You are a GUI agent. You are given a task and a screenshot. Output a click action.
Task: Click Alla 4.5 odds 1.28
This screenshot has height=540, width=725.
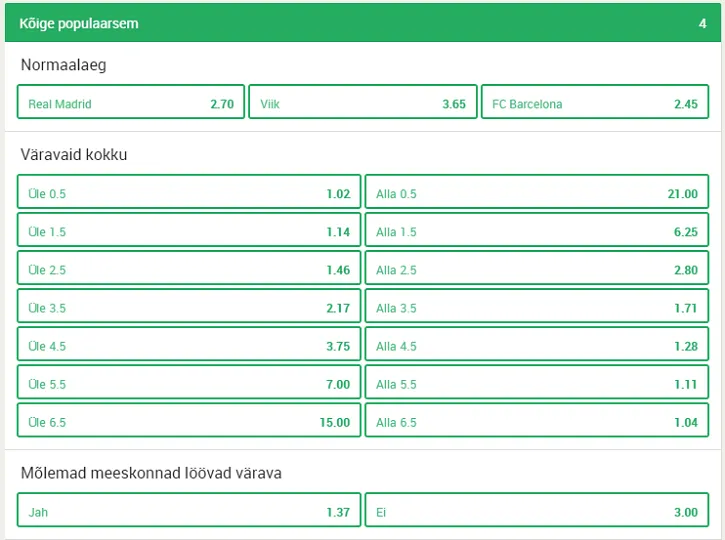[x=536, y=346]
